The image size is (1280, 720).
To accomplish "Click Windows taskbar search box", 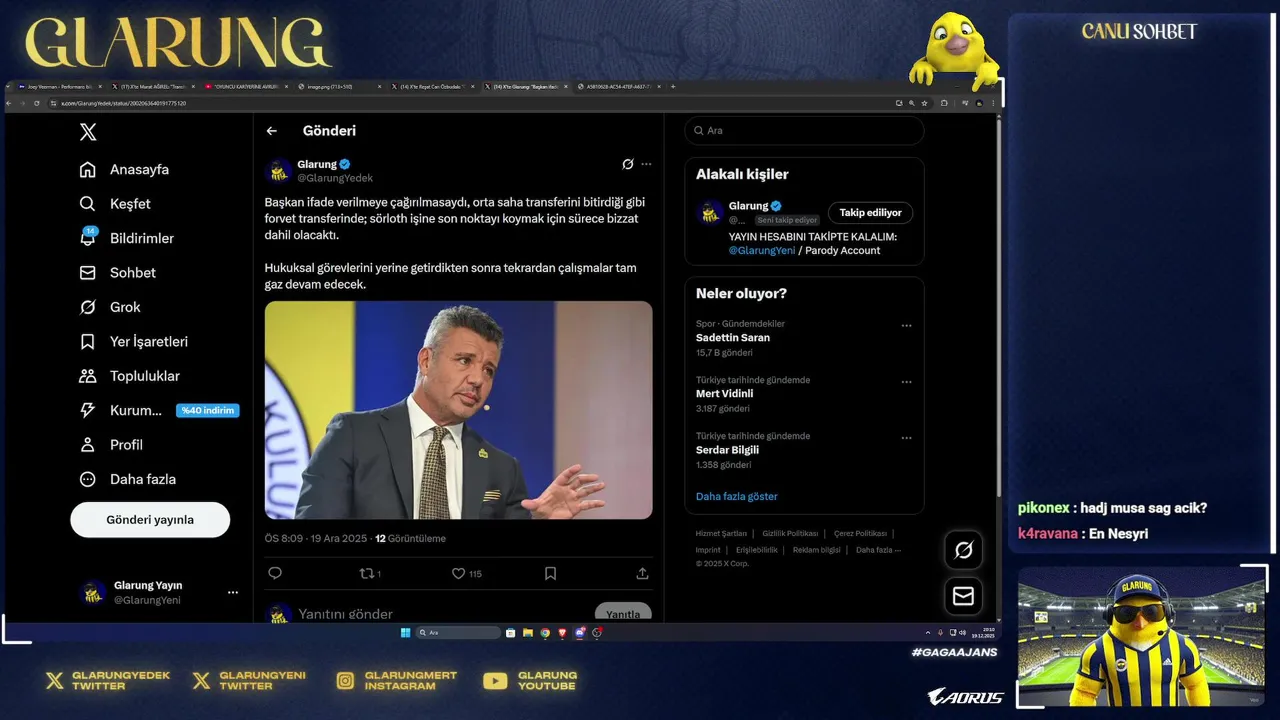I will (458, 633).
